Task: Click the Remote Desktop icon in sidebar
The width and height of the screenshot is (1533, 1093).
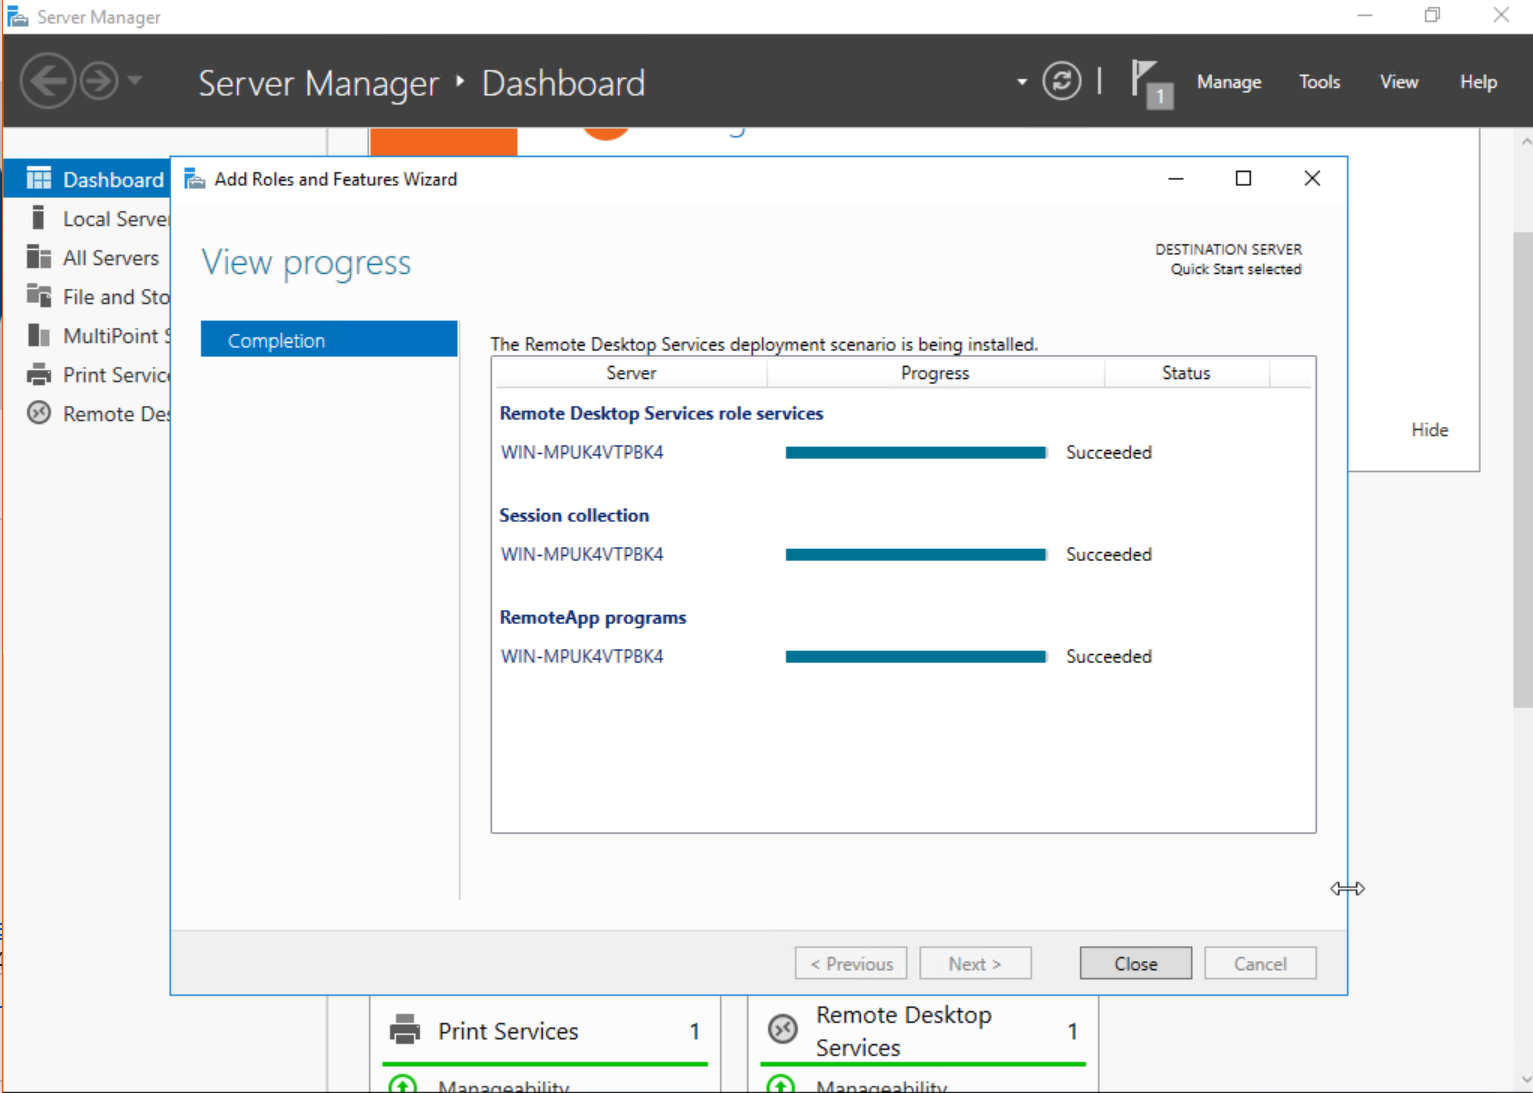Action: [x=39, y=412]
